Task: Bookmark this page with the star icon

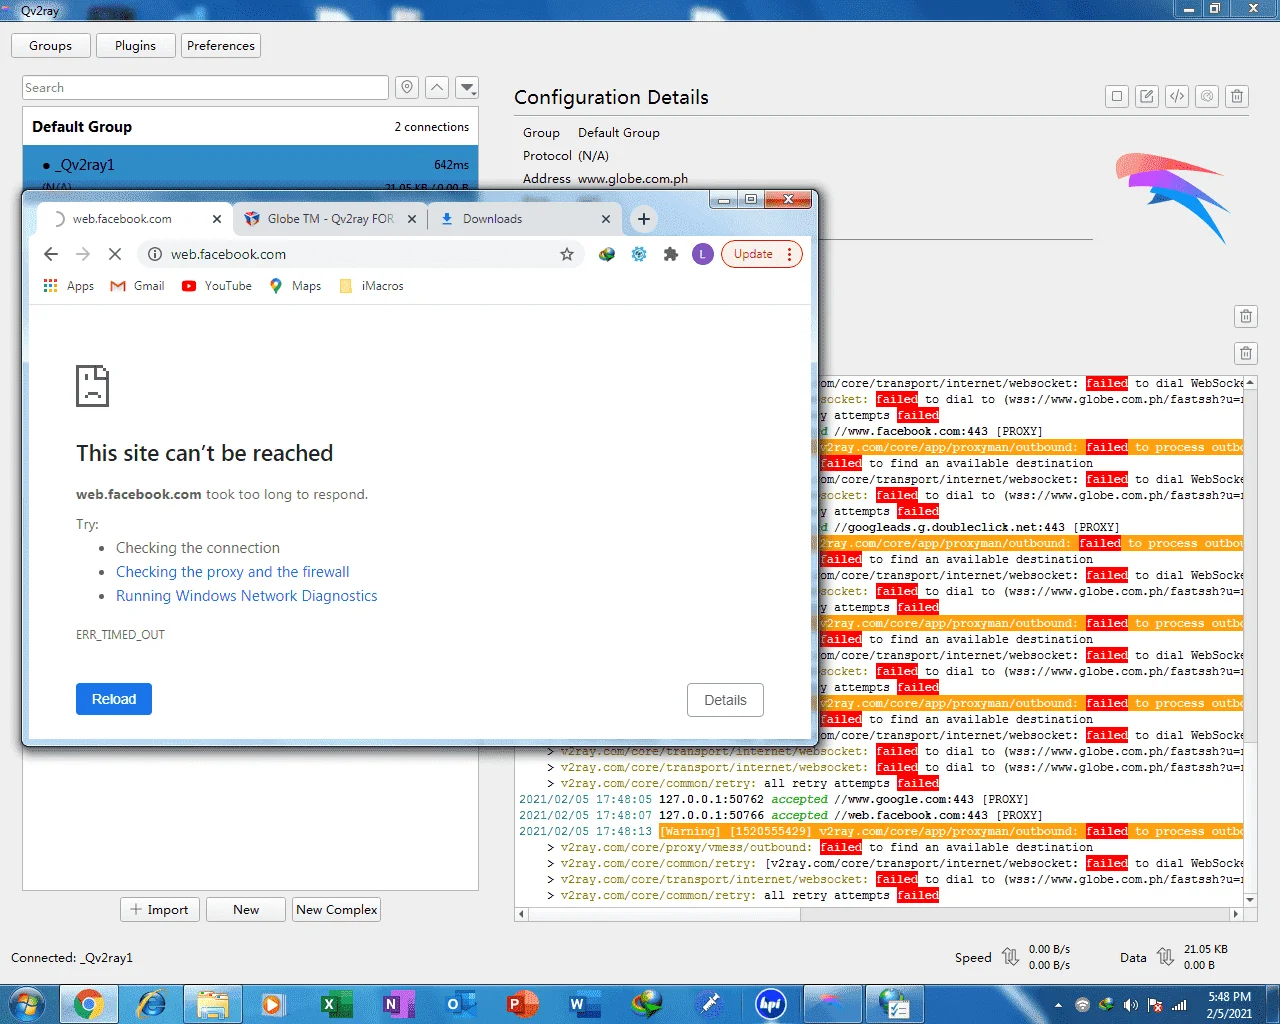Action: click(x=567, y=254)
